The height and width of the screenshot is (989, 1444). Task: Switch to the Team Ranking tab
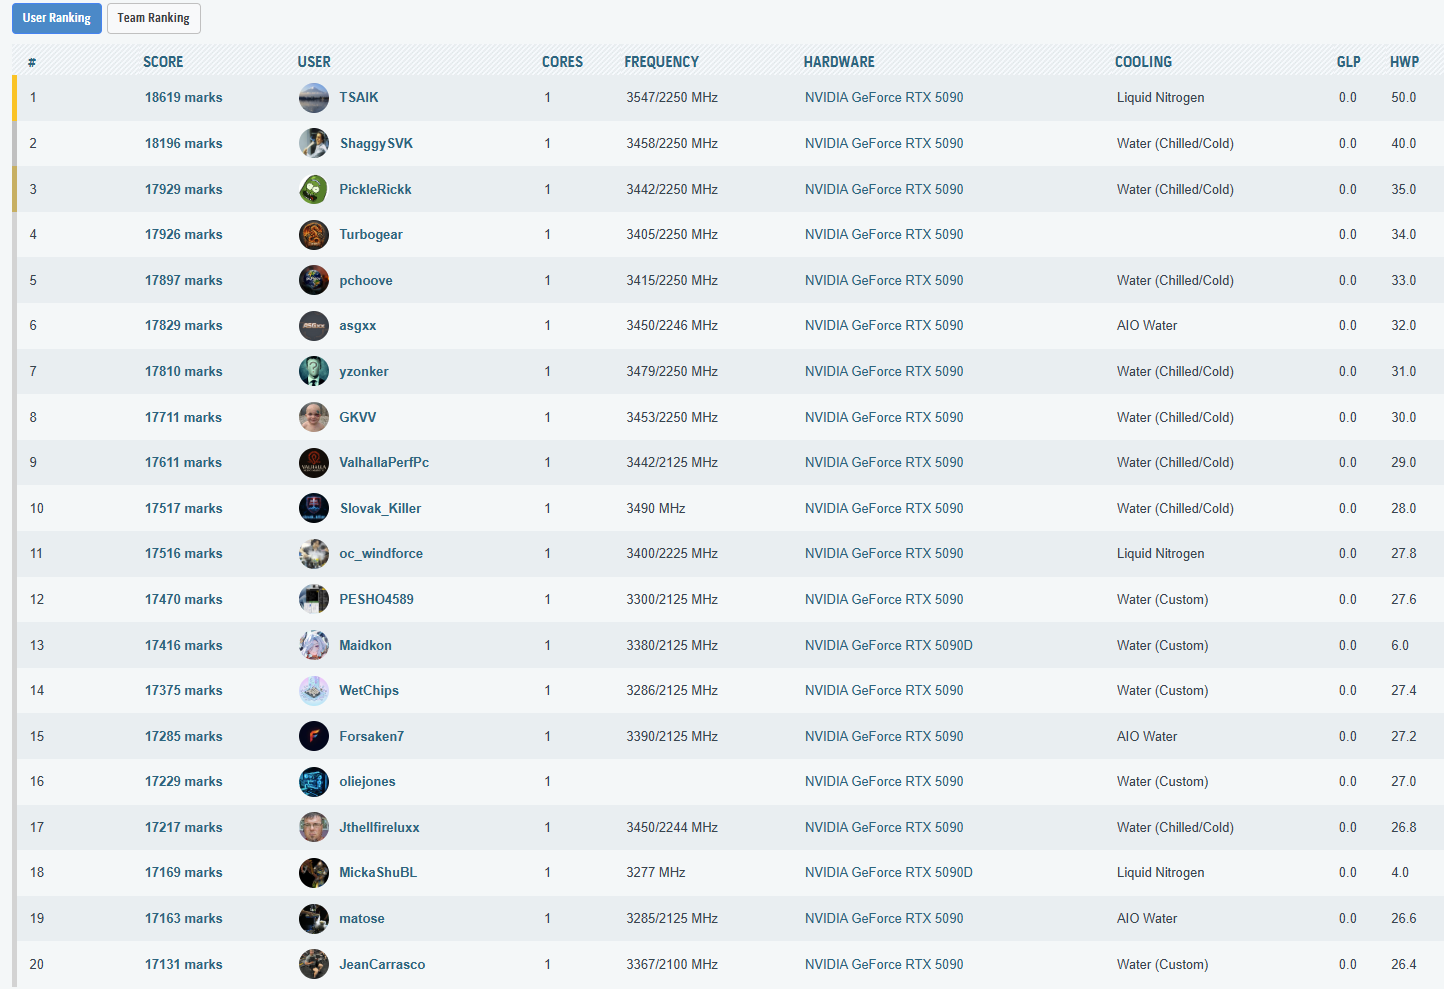point(153,18)
